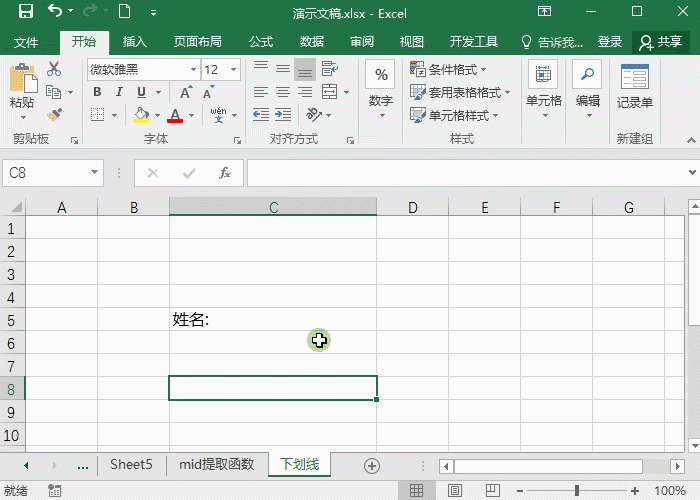
Task: Apply red font color
Action: (175, 115)
